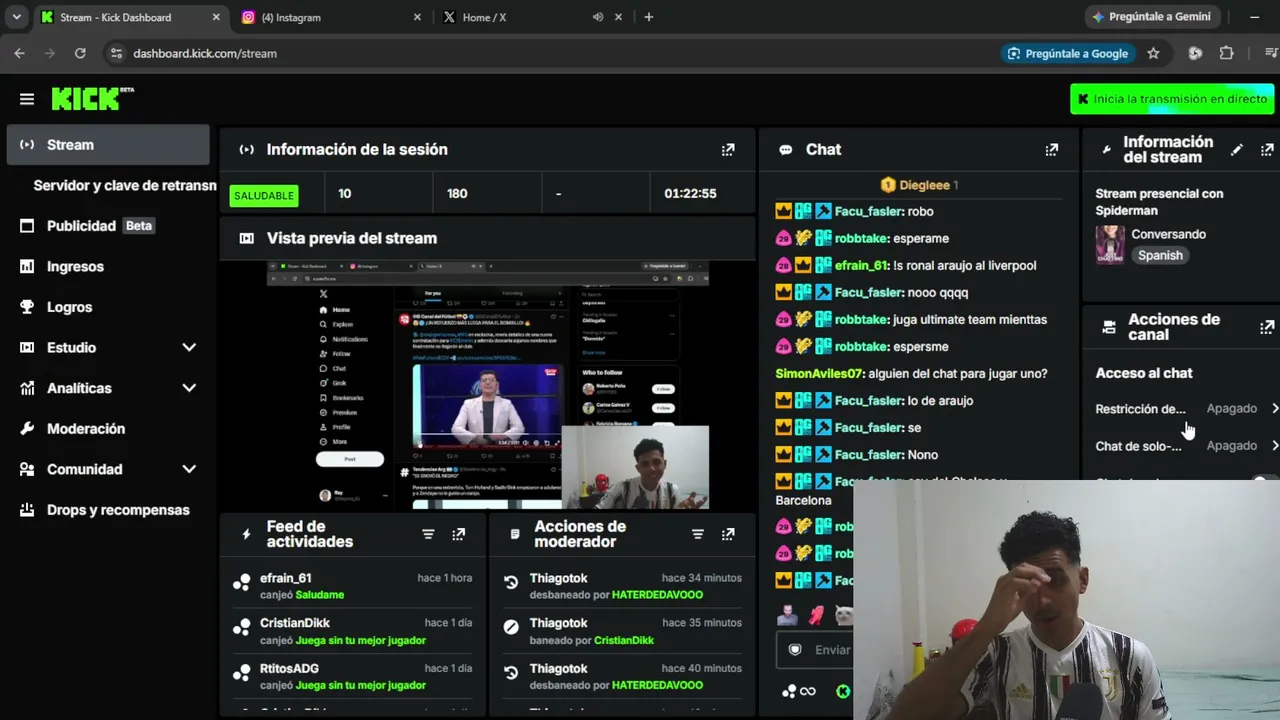Click the browser address bar URL
1280x720 pixels.
205,53
